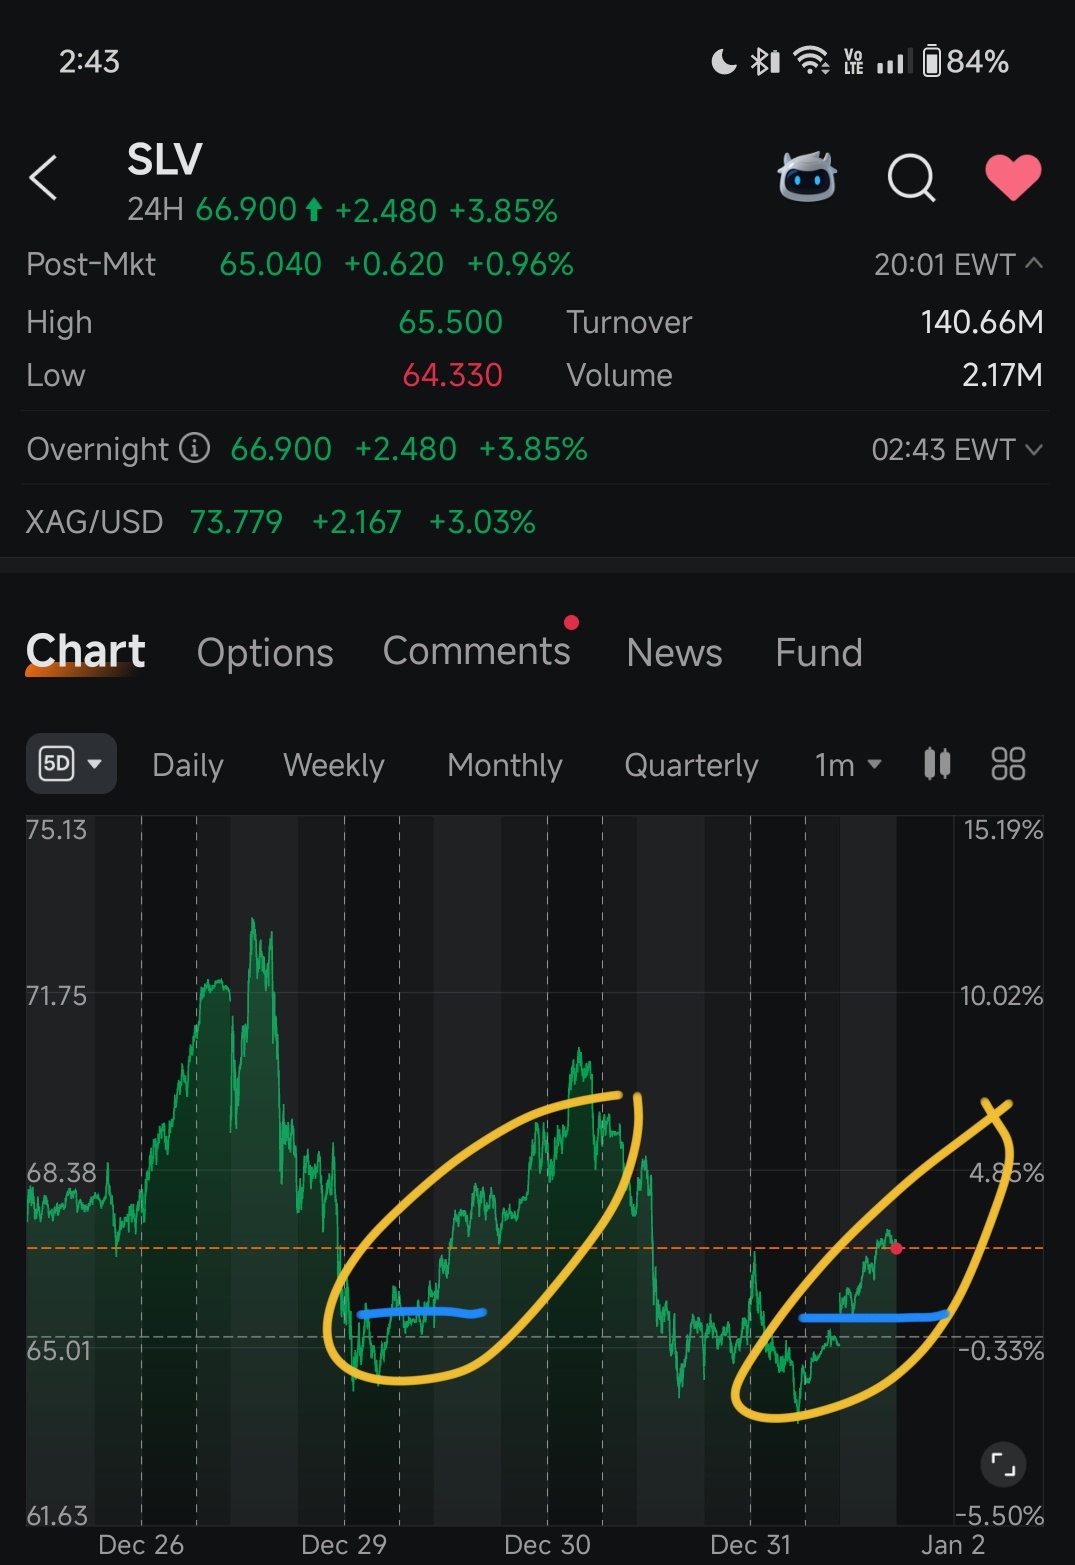This screenshot has width=1075, height=1565.
Task: Tap the Dec 31 date label
Action: [x=750, y=1545]
